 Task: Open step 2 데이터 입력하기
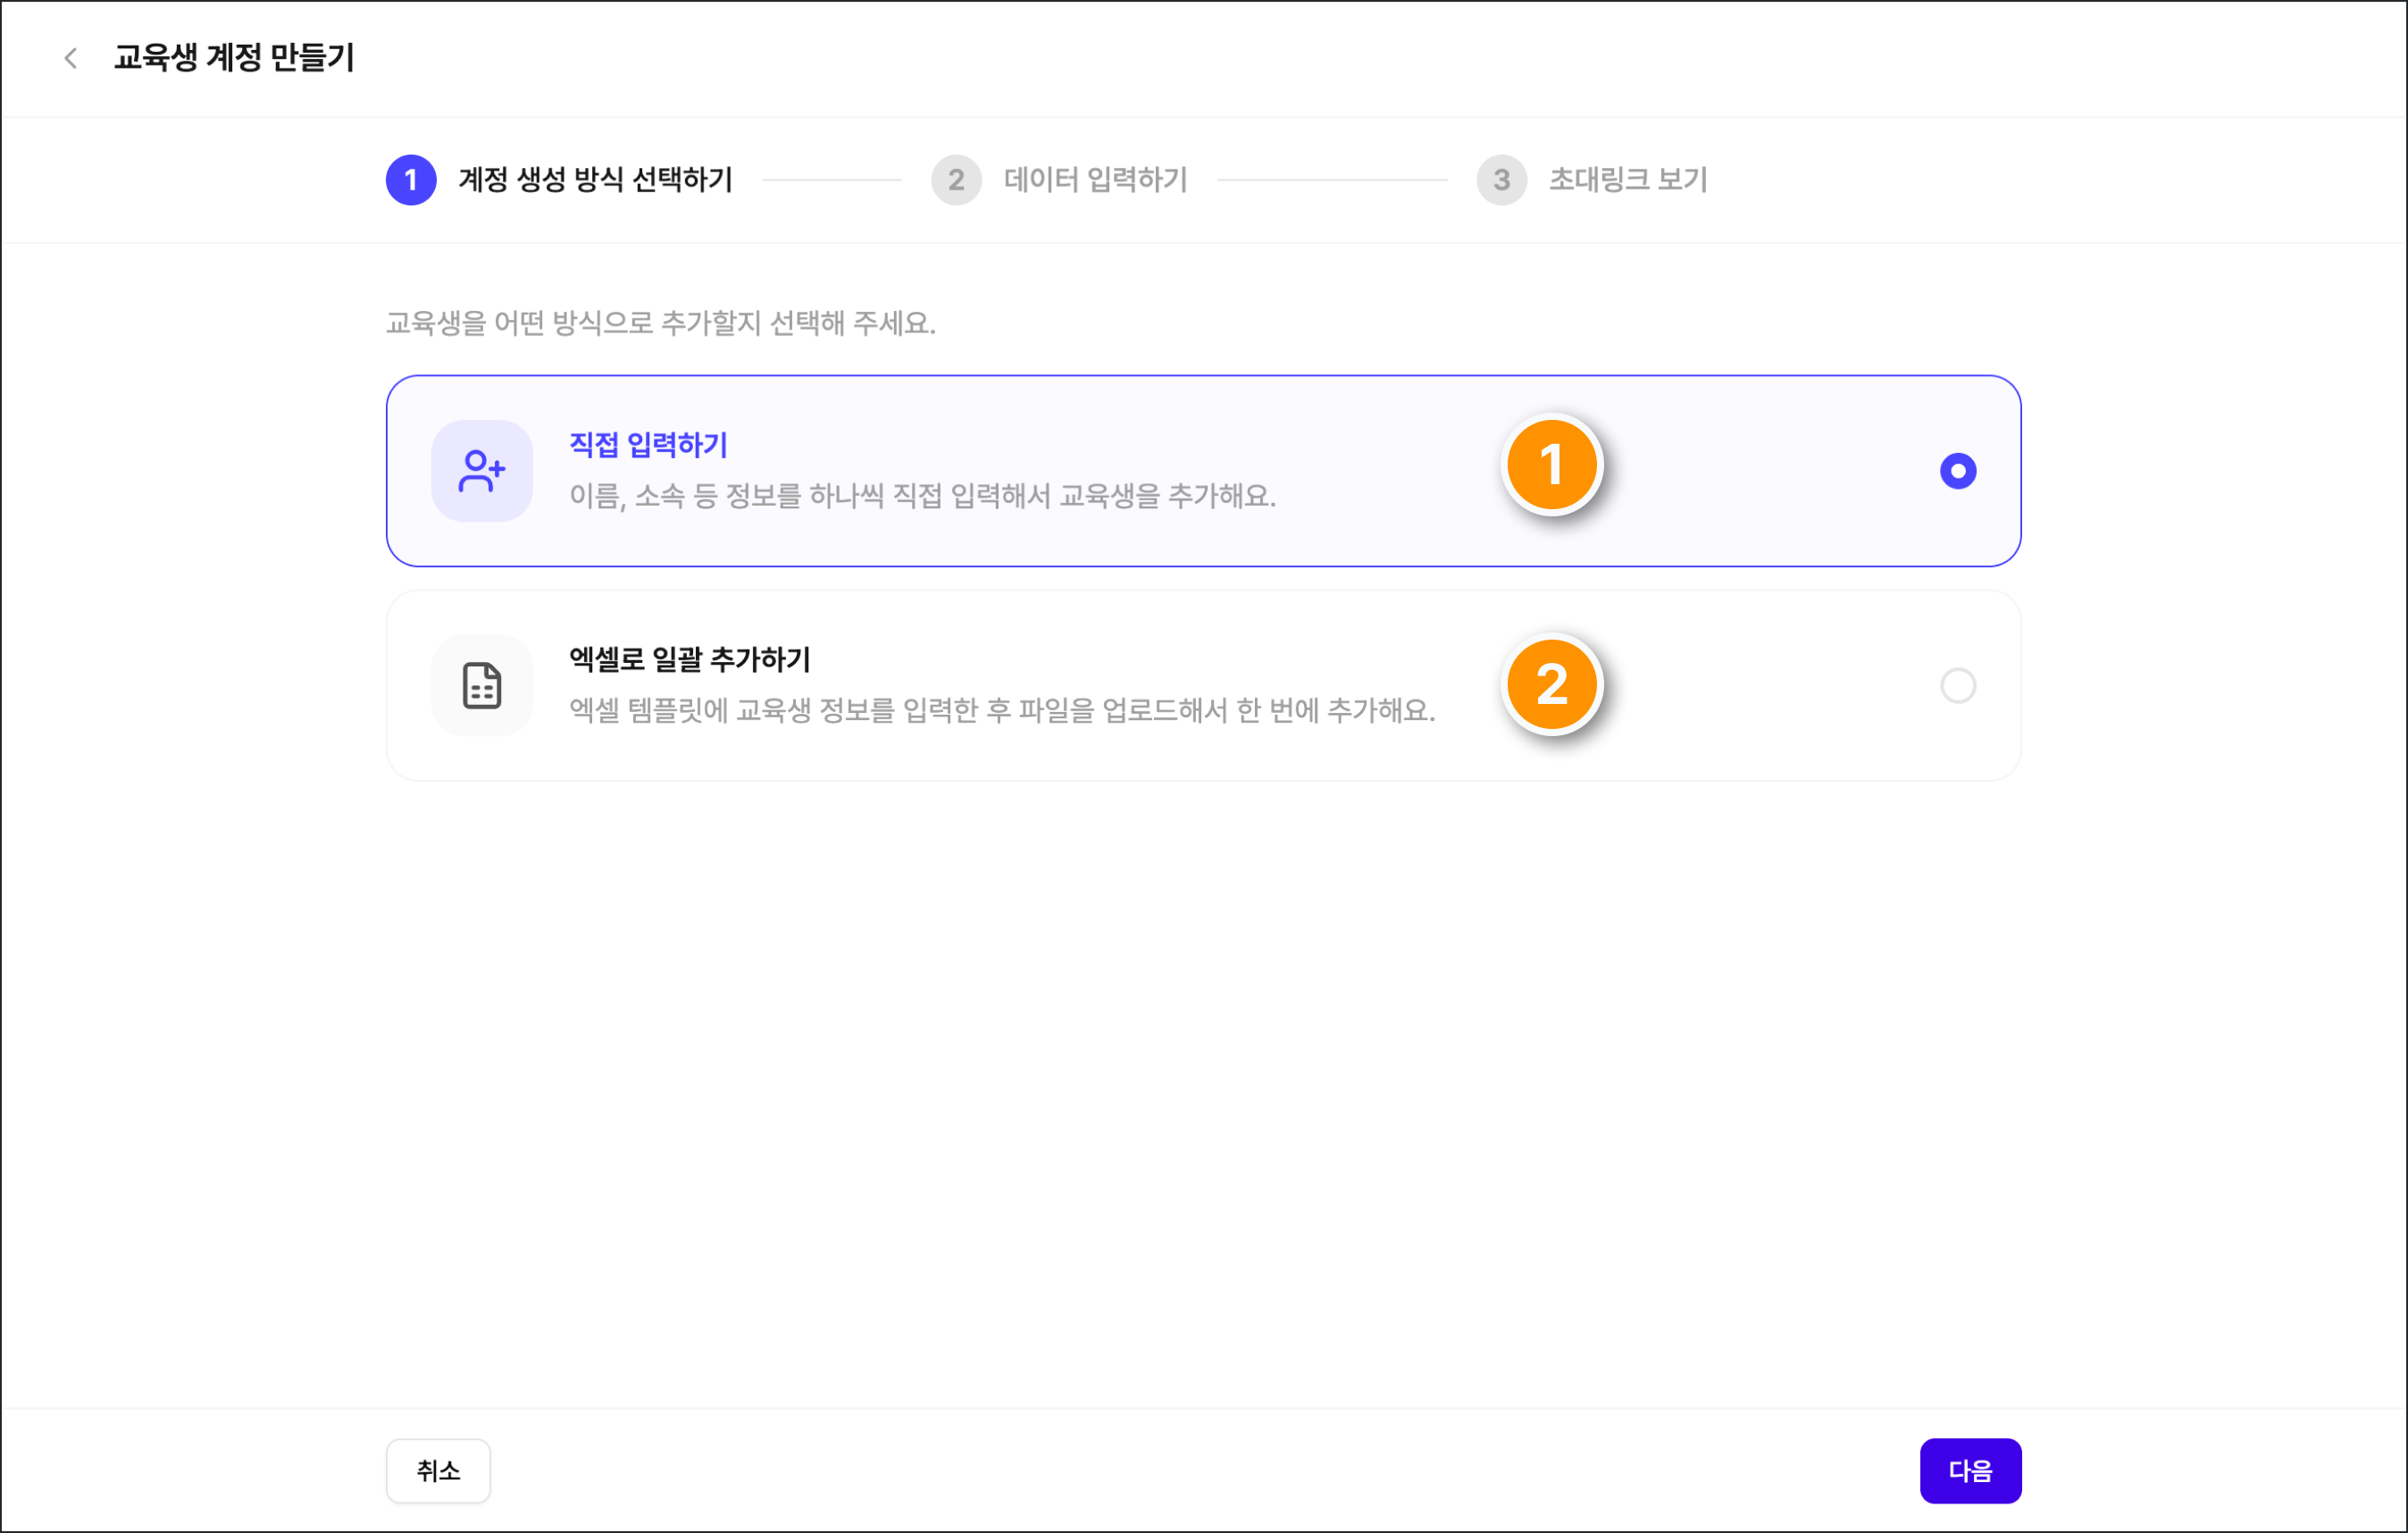(x=1060, y=180)
